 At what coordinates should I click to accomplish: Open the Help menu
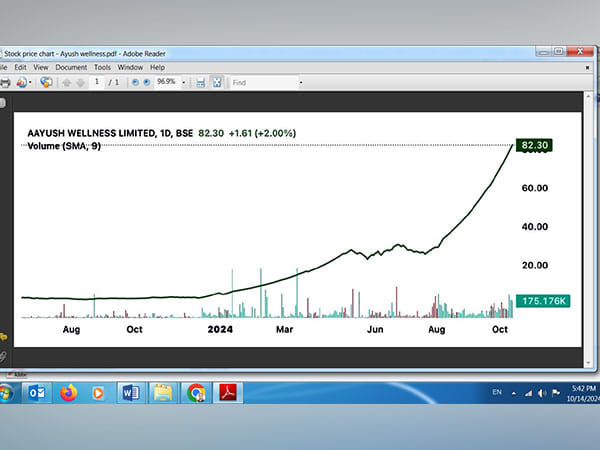coord(157,67)
